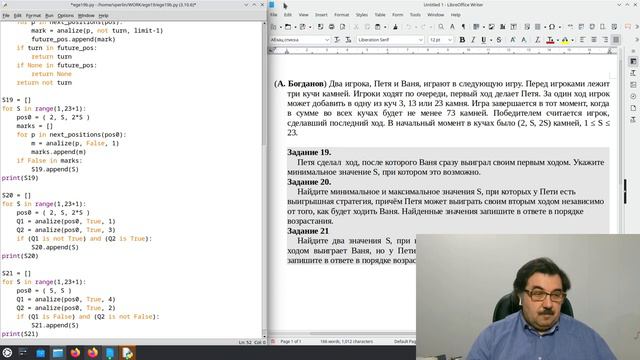This screenshot has width=640, height=360.
Task: Center the paragraph in Writer
Action: point(594,40)
